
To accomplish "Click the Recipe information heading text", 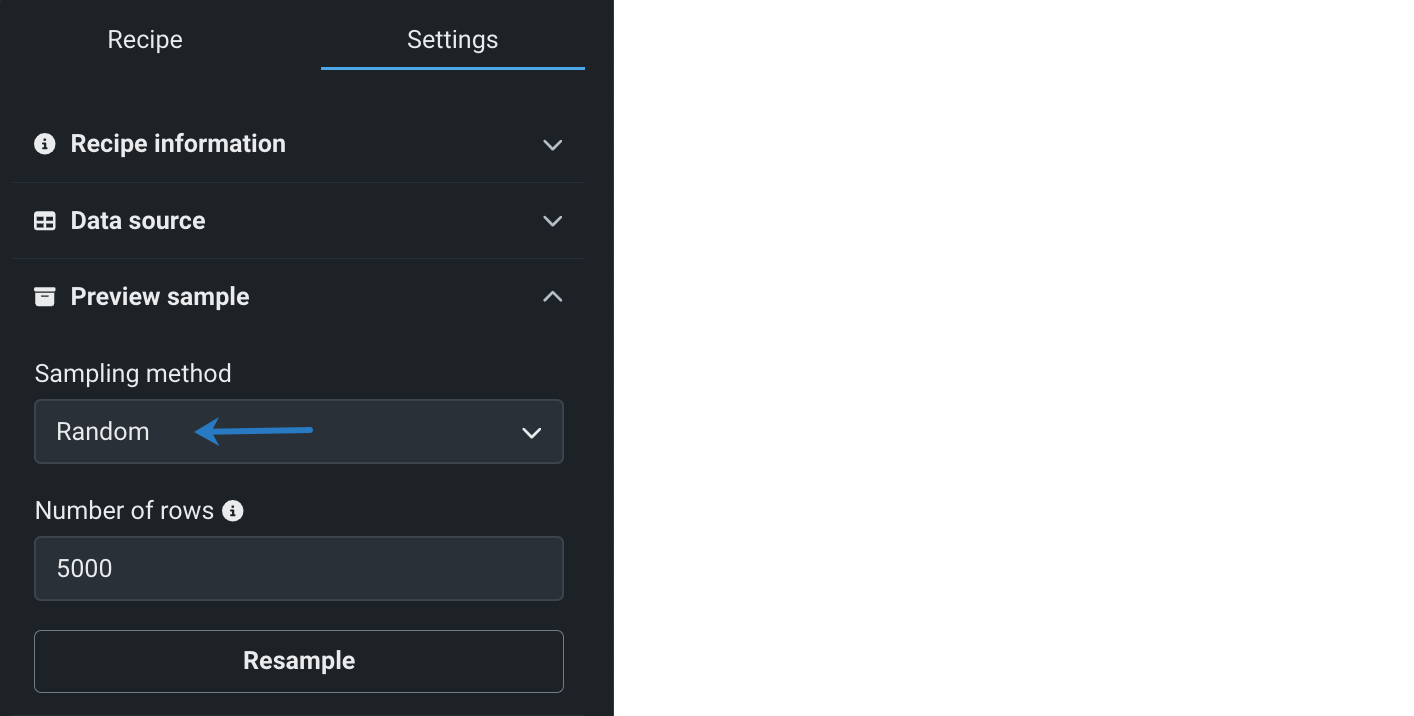I will coord(178,144).
